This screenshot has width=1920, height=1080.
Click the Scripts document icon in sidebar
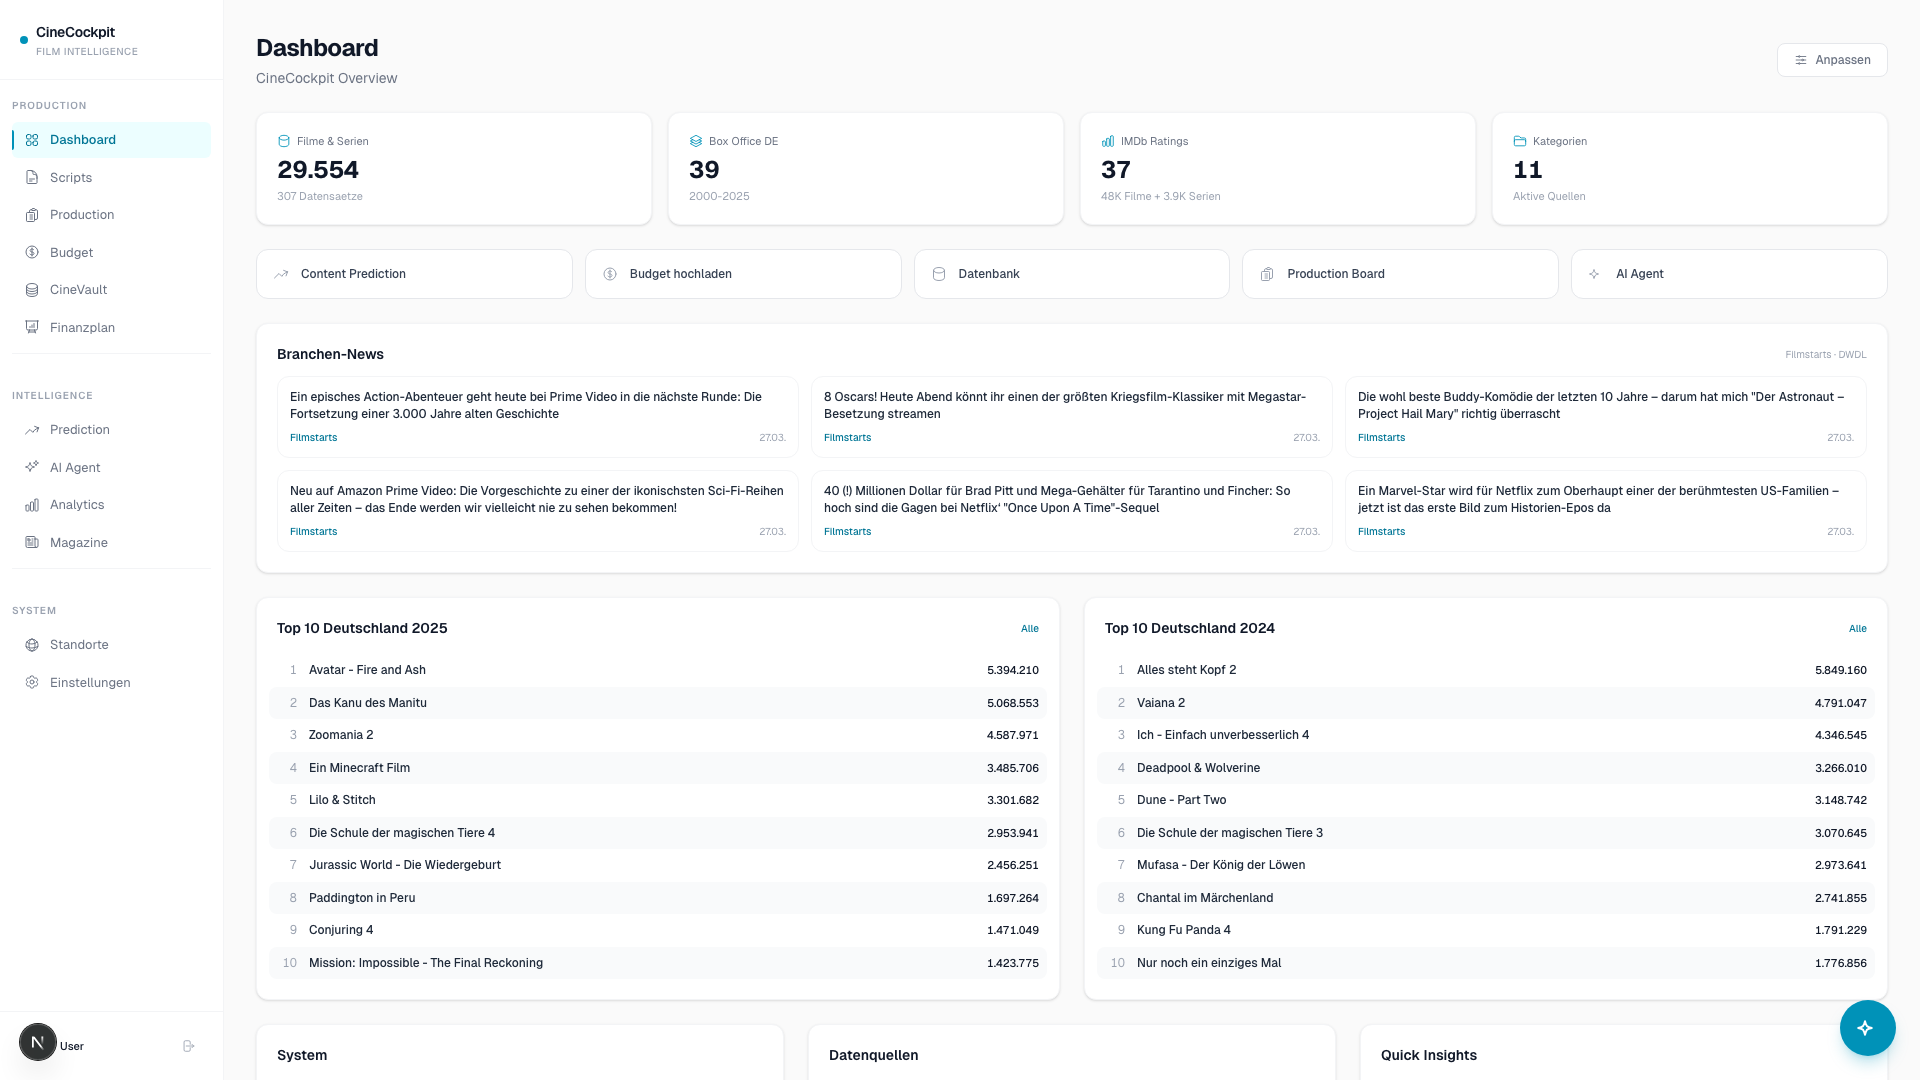[x=32, y=178]
